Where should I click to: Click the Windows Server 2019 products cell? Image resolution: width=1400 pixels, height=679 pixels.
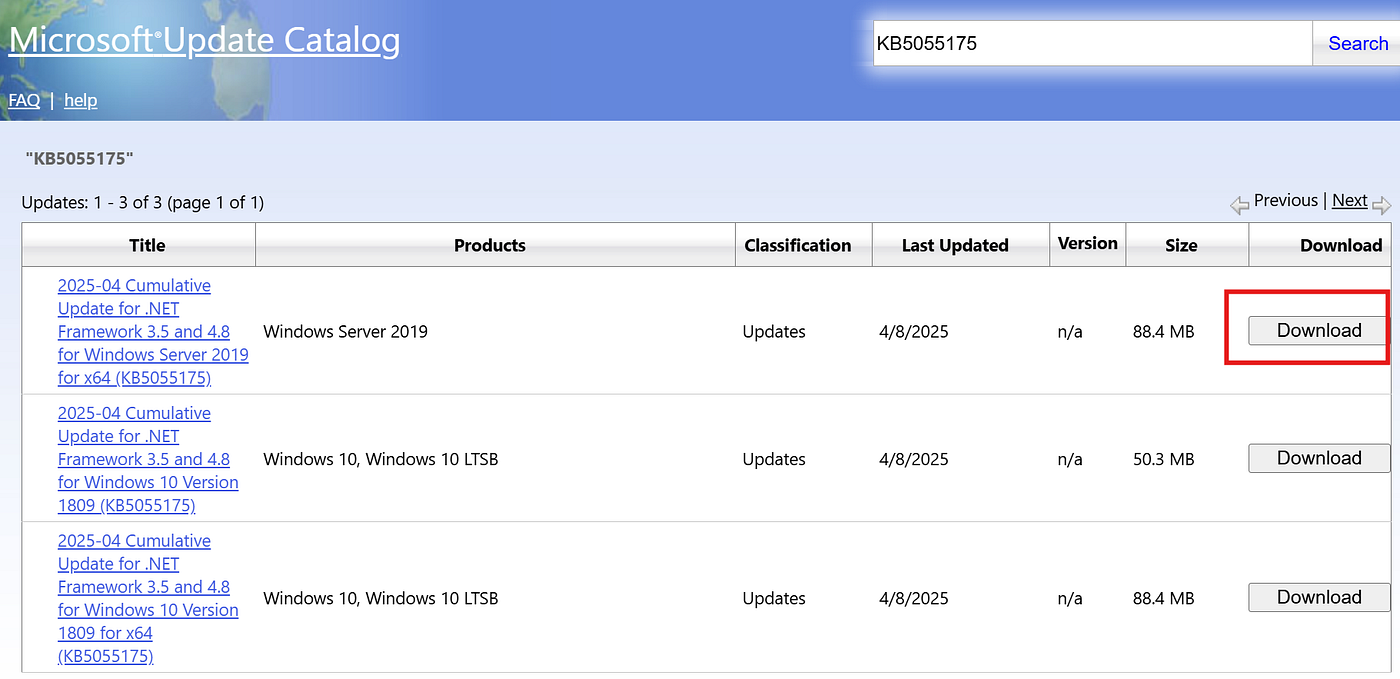pos(345,331)
